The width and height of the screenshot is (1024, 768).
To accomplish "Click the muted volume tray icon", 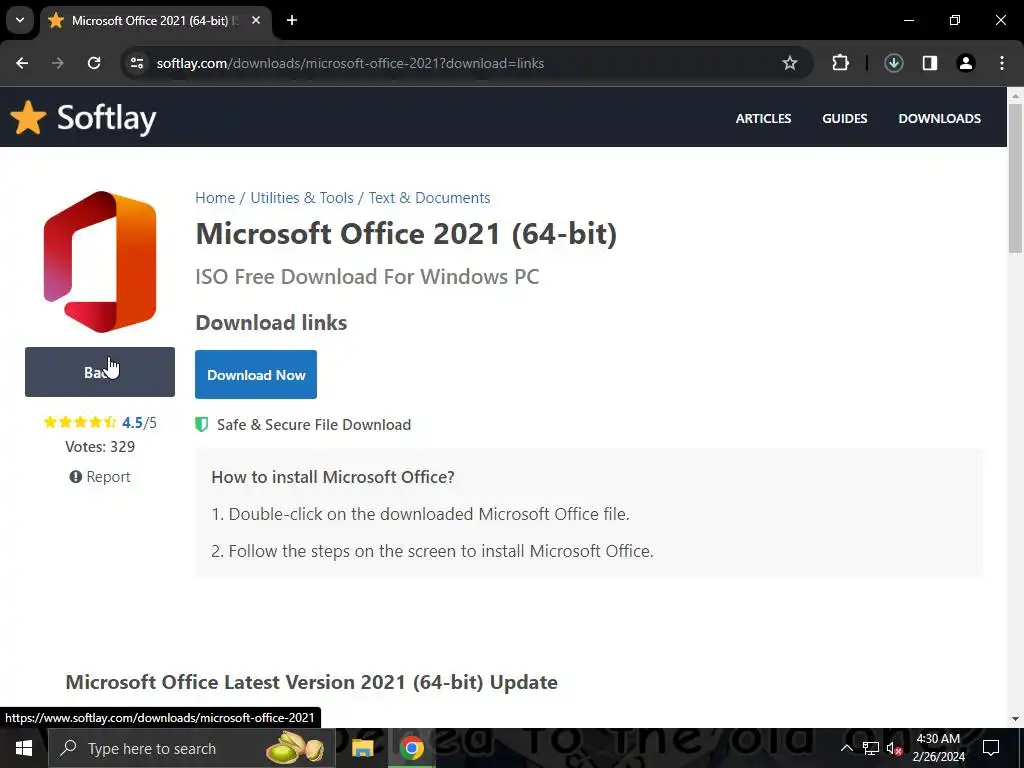I will tap(894, 749).
